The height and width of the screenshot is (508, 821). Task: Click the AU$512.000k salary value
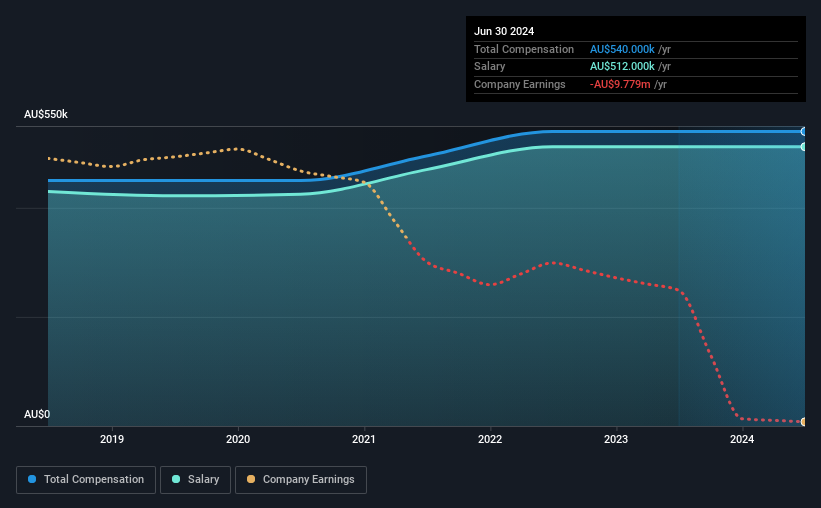point(622,67)
